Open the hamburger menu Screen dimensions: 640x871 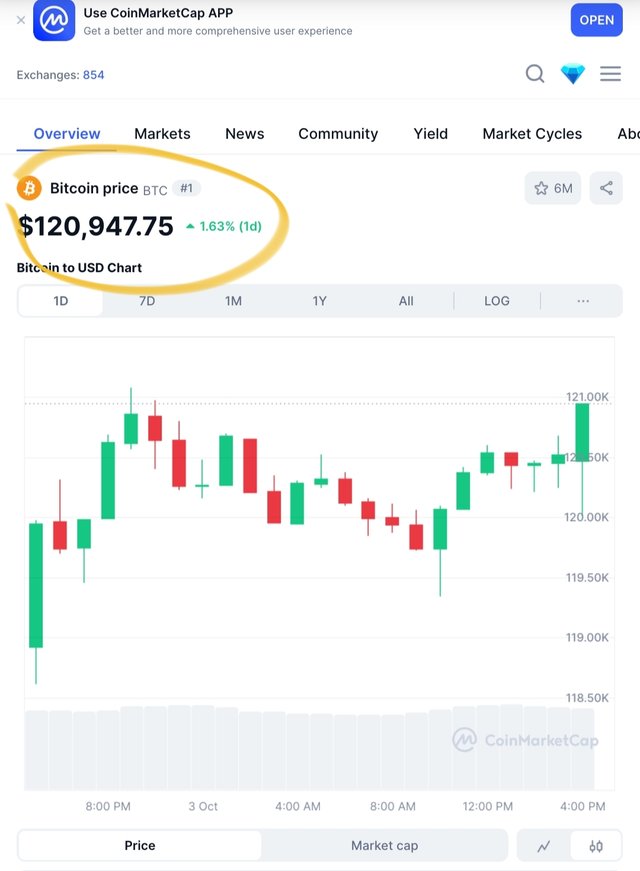[610, 74]
